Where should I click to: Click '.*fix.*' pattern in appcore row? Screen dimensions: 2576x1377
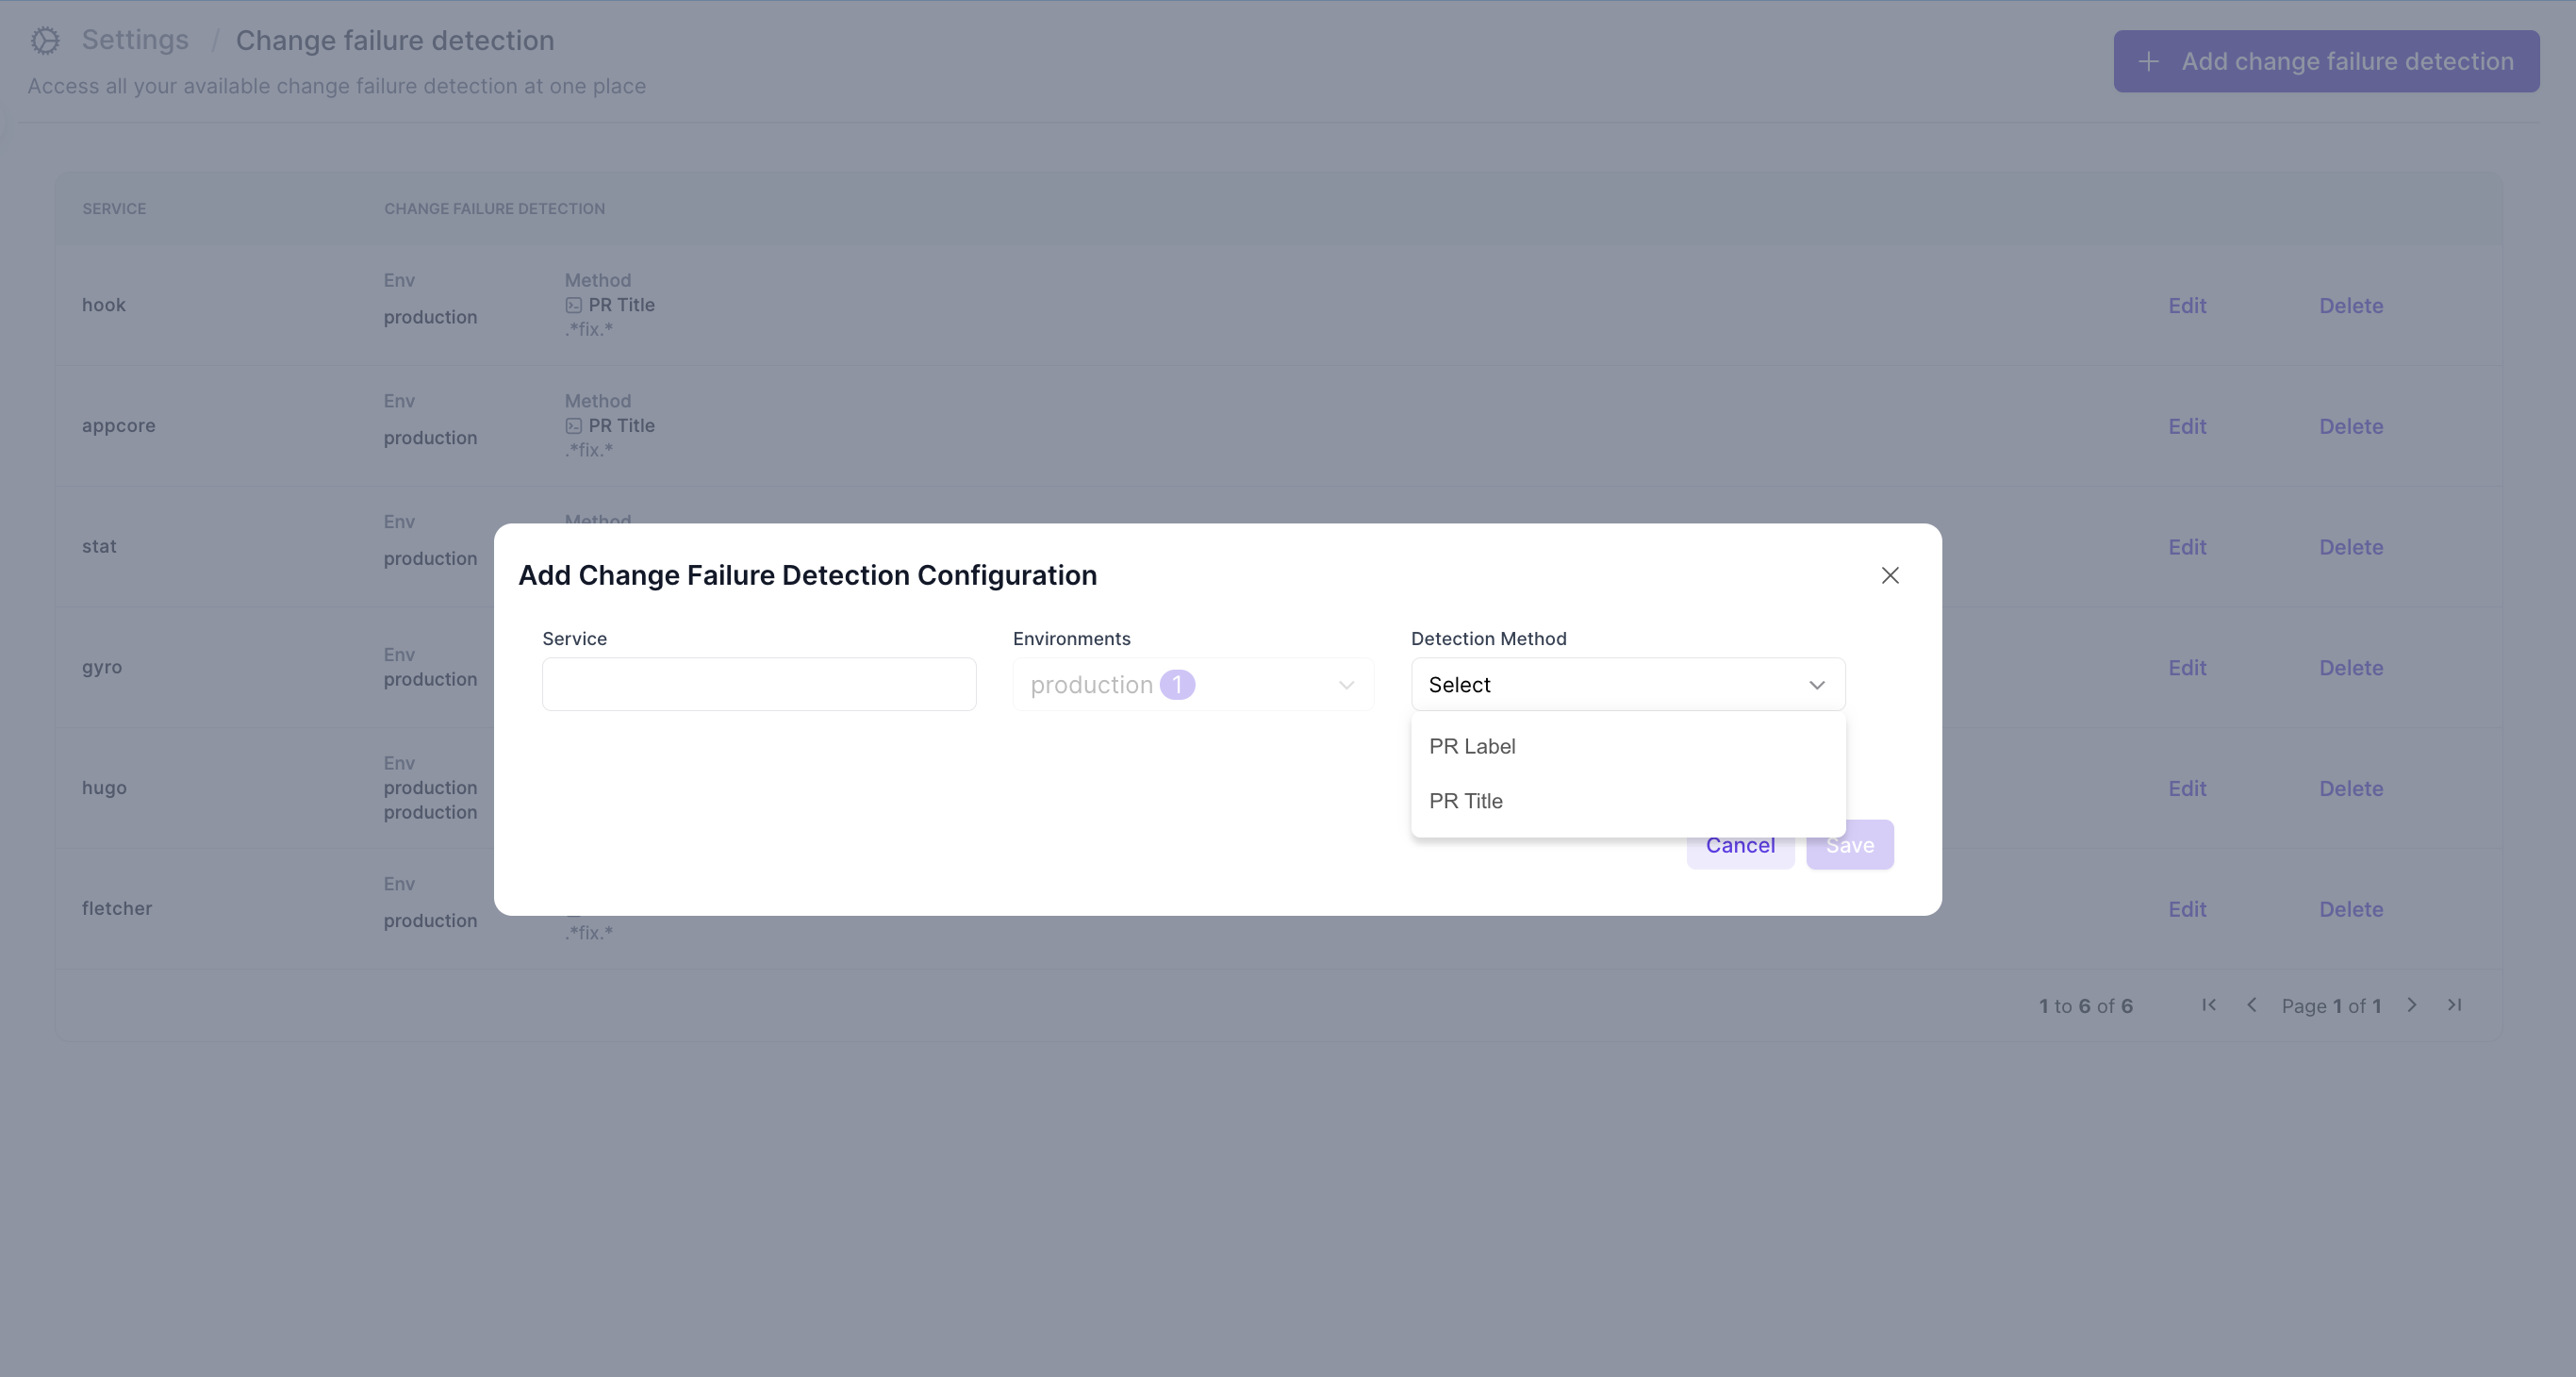[589, 450]
